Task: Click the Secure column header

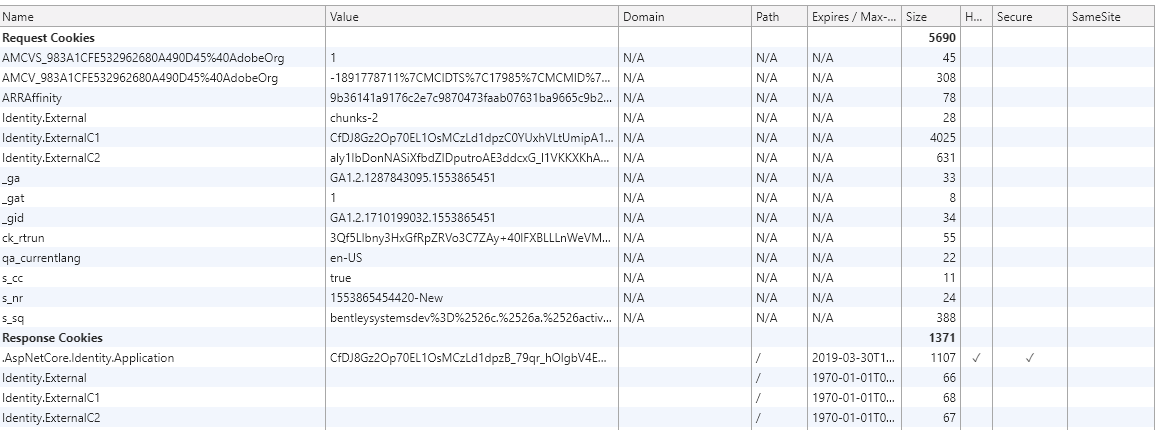Action: [x=1030, y=16]
